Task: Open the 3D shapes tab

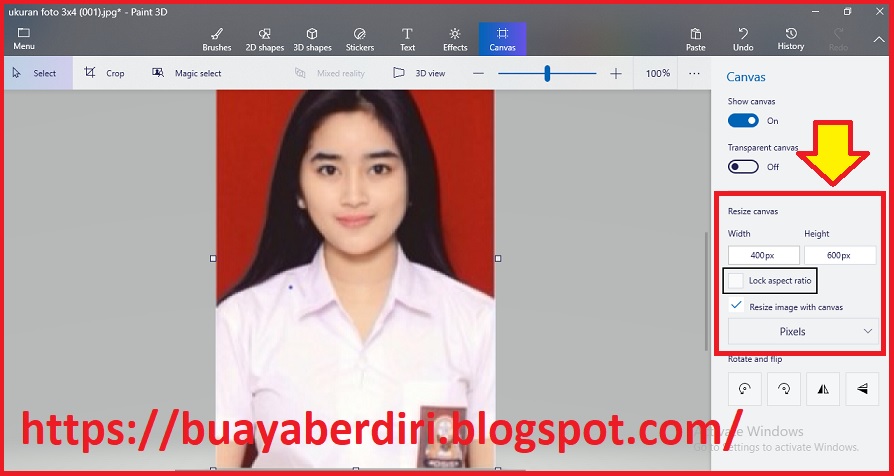Action: click(x=312, y=39)
